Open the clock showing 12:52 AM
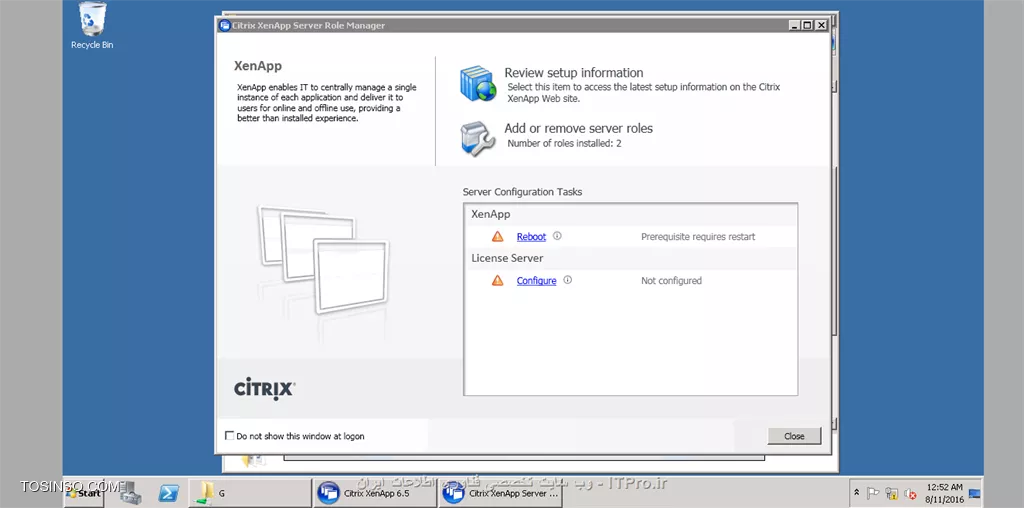The height and width of the screenshot is (508, 1024). [944, 493]
